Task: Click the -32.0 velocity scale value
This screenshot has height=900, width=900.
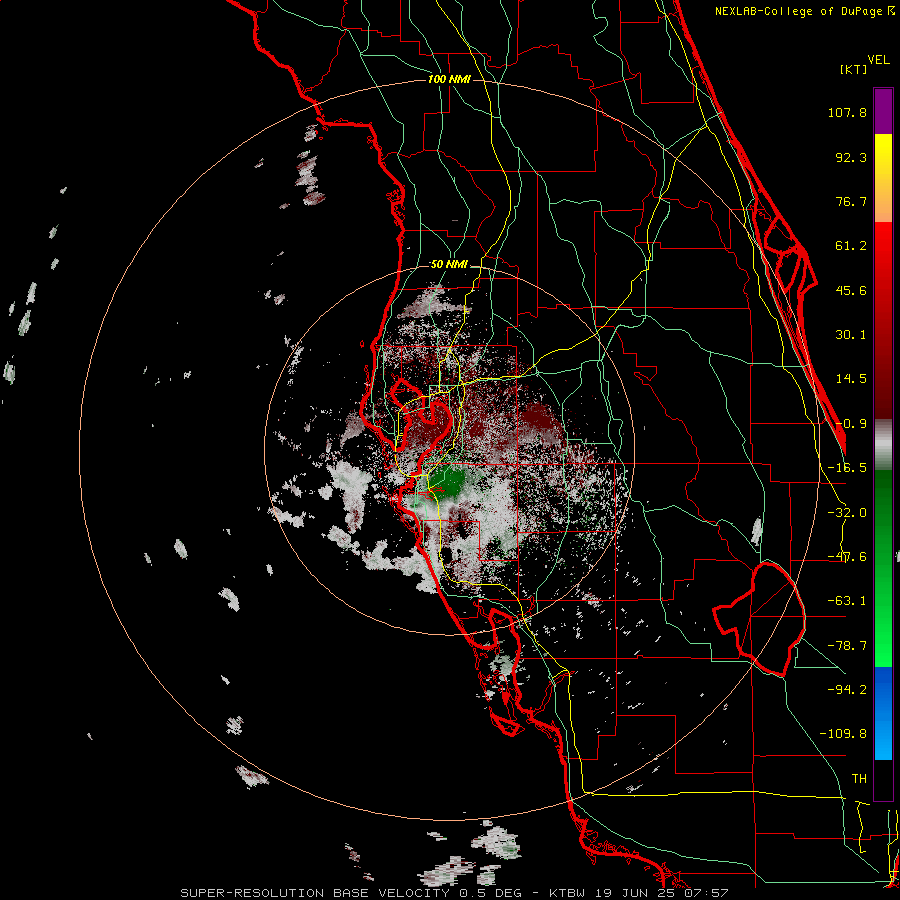Action: tap(847, 513)
